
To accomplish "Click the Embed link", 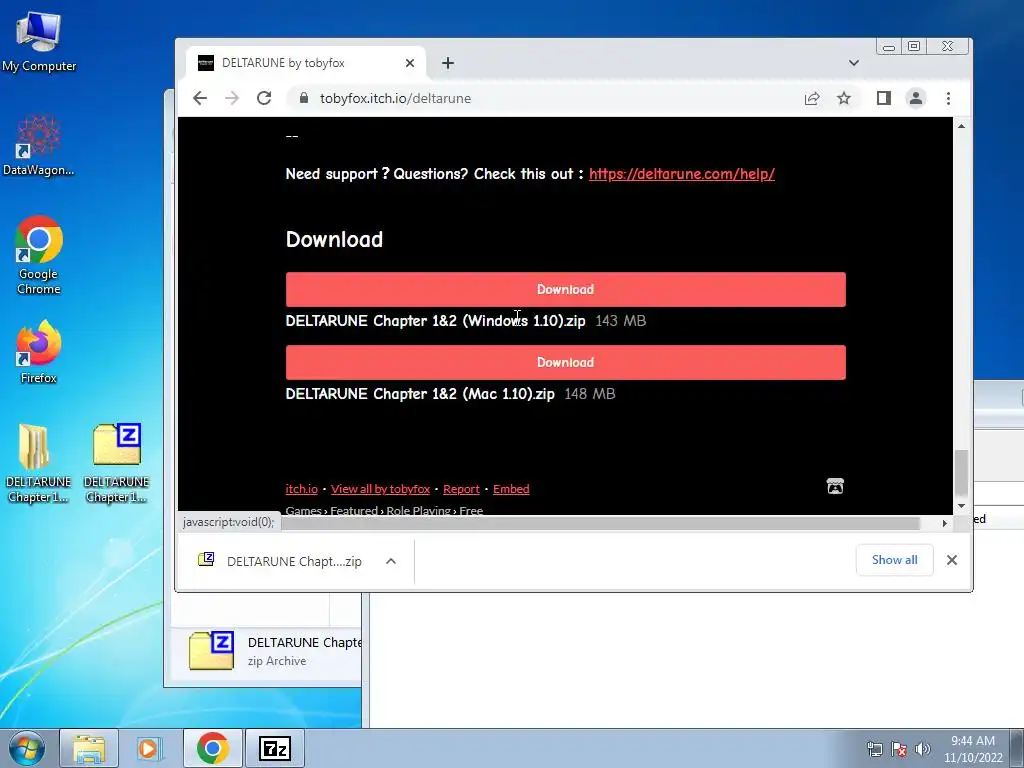I will click(511, 489).
